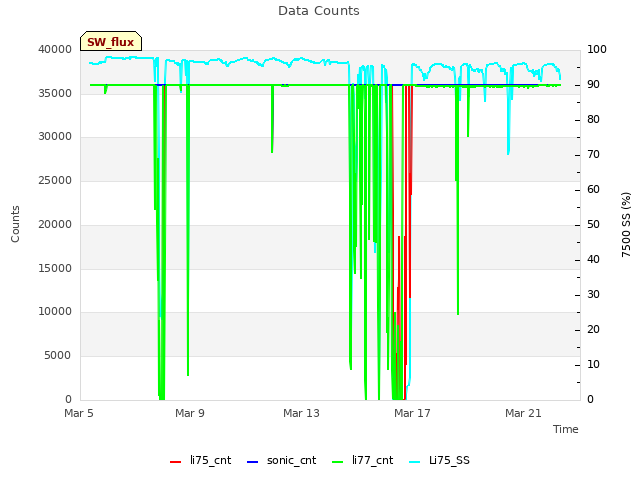Image resolution: width=640 pixels, height=480 pixels.
Task: Click the 70 right-axis tick label
Action: pyautogui.click(x=593, y=155)
